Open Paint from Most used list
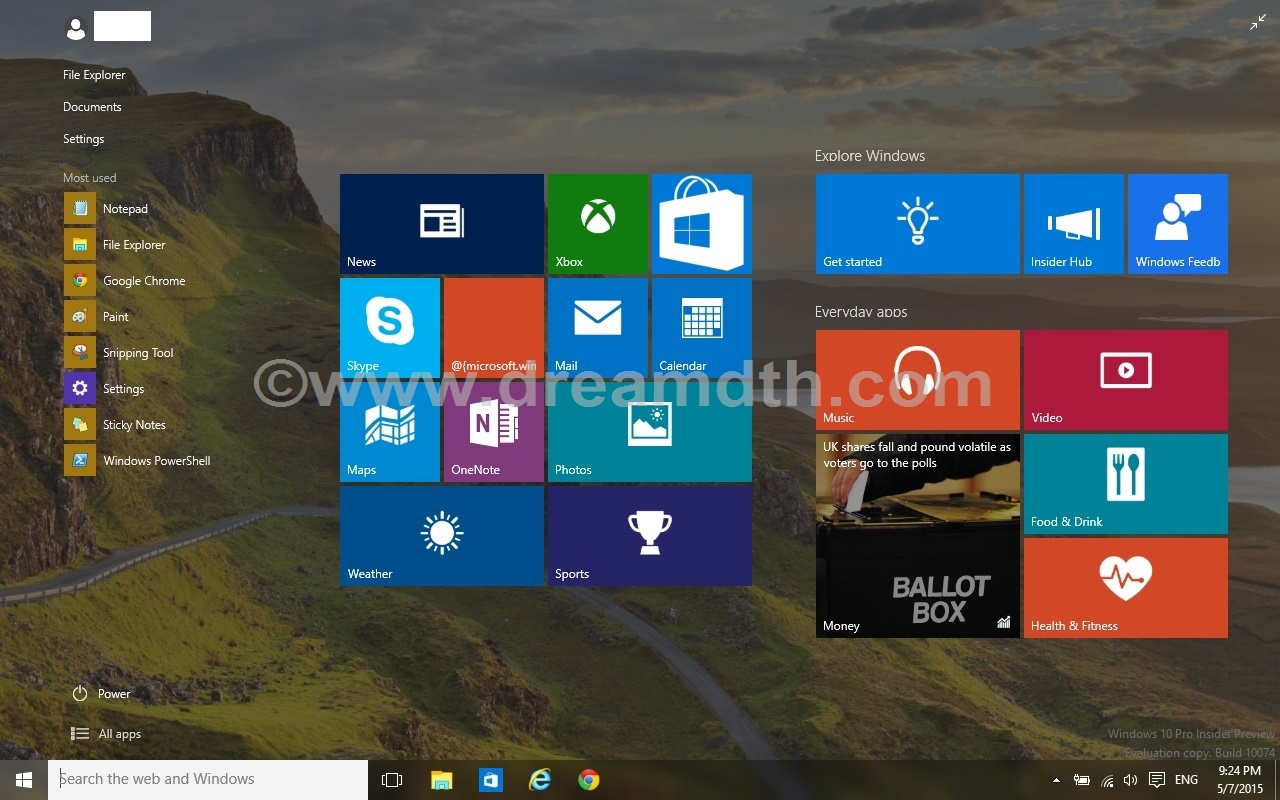The width and height of the screenshot is (1280, 800). [96, 317]
